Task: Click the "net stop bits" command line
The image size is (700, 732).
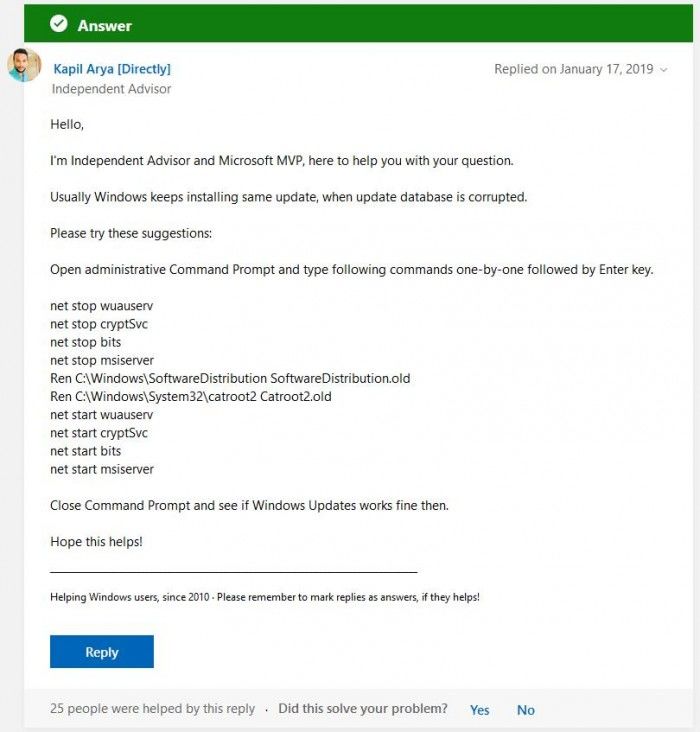Action: (86, 342)
